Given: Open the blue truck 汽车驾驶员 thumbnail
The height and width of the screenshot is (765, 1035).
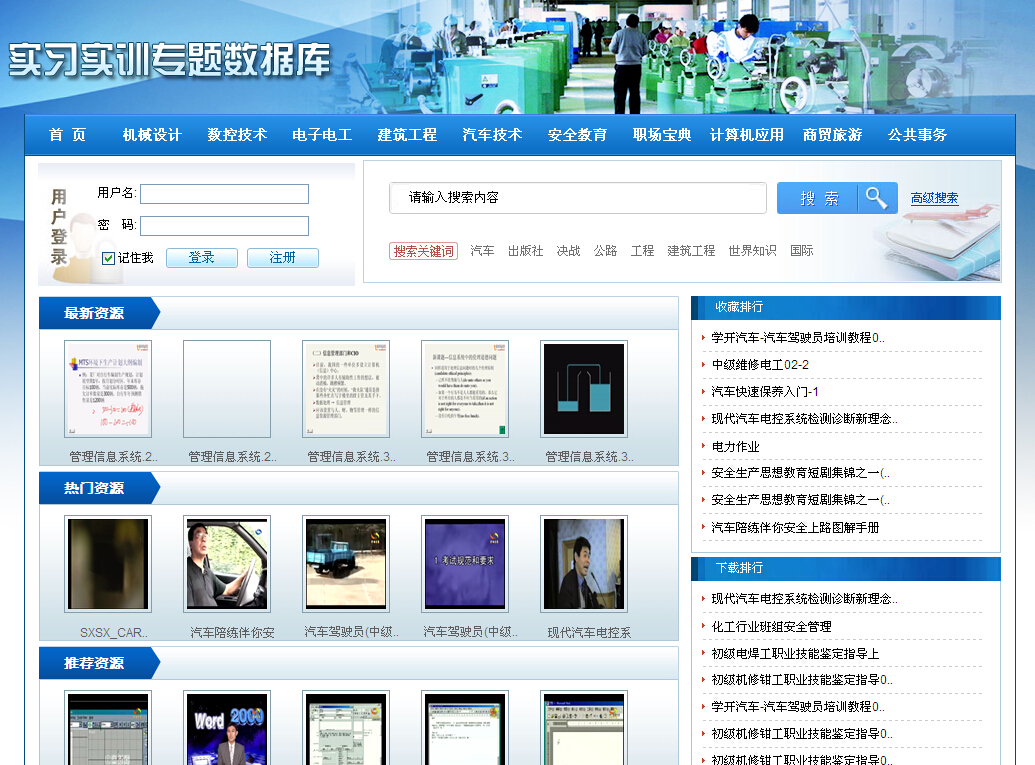Looking at the screenshot, I should pos(346,564).
